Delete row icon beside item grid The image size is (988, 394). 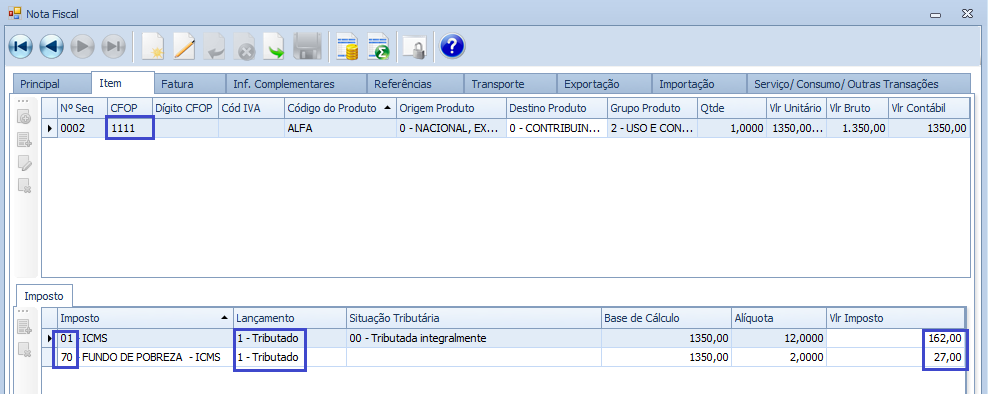click(x=24, y=185)
